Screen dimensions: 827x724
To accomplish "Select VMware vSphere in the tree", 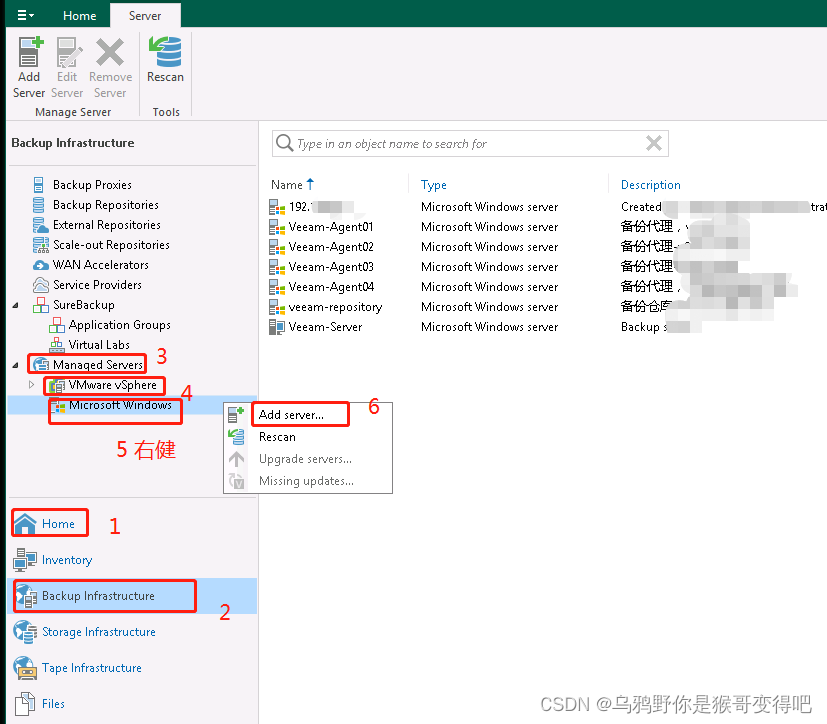I will pos(112,385).
